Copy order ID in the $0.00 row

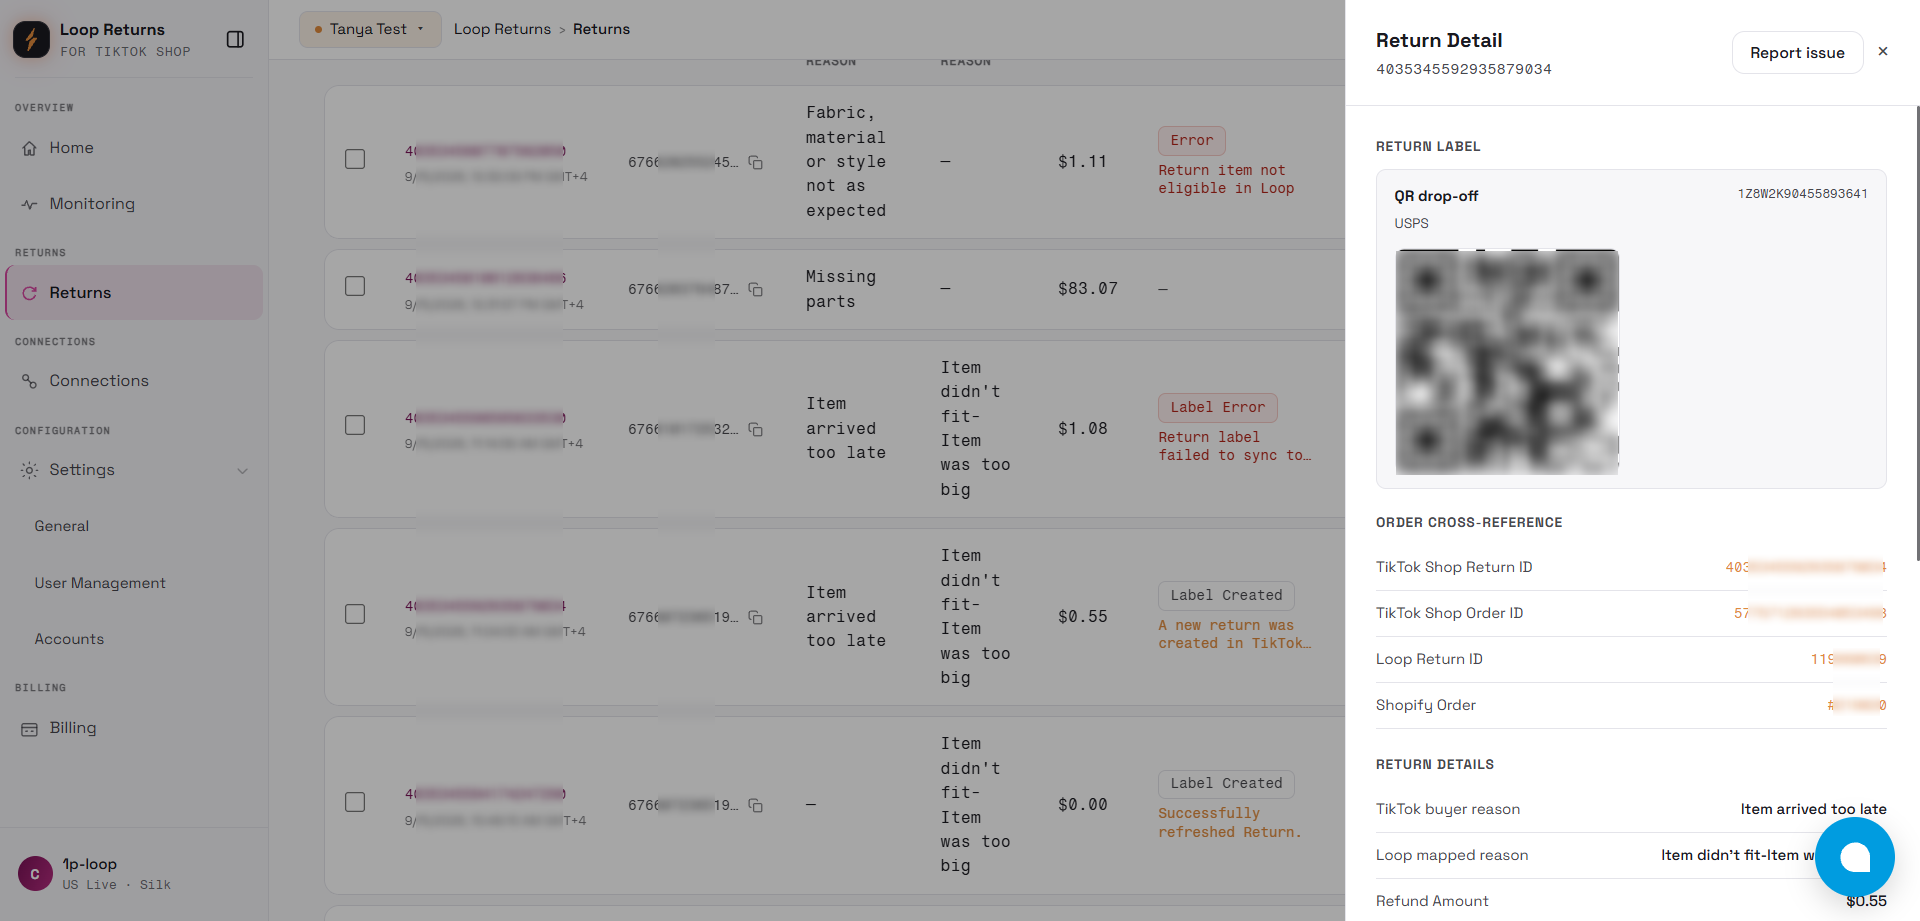pyautogui.click(x=756, y=805)
